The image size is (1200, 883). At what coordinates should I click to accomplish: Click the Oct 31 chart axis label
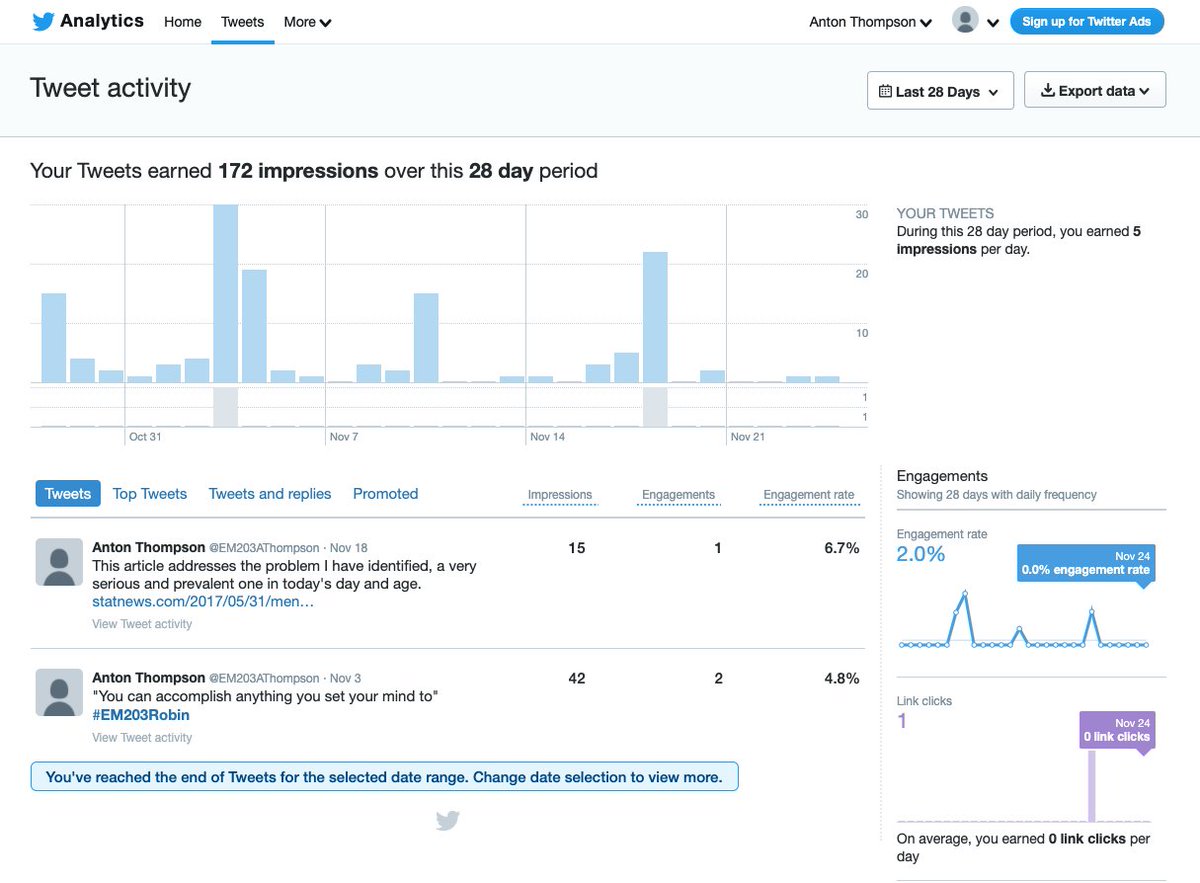tap(145, 437)
